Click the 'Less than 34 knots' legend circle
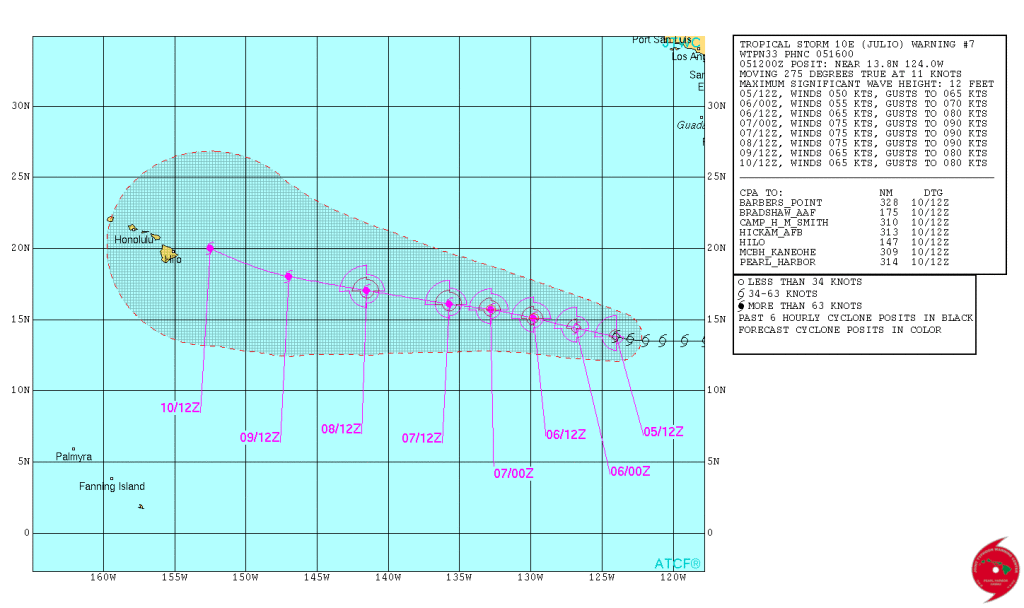1024x608 pixels. (741, 281)
